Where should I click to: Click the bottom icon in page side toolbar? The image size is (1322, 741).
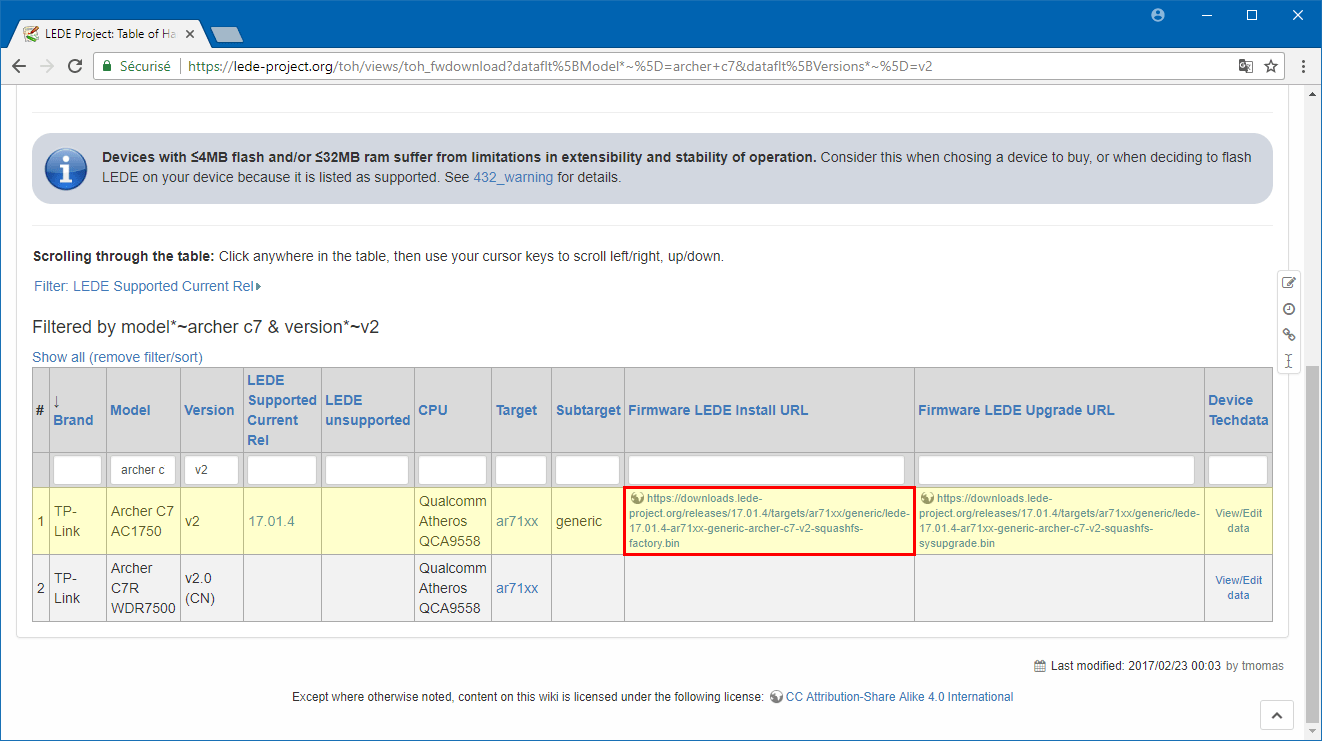click(x=1289, y=361)
